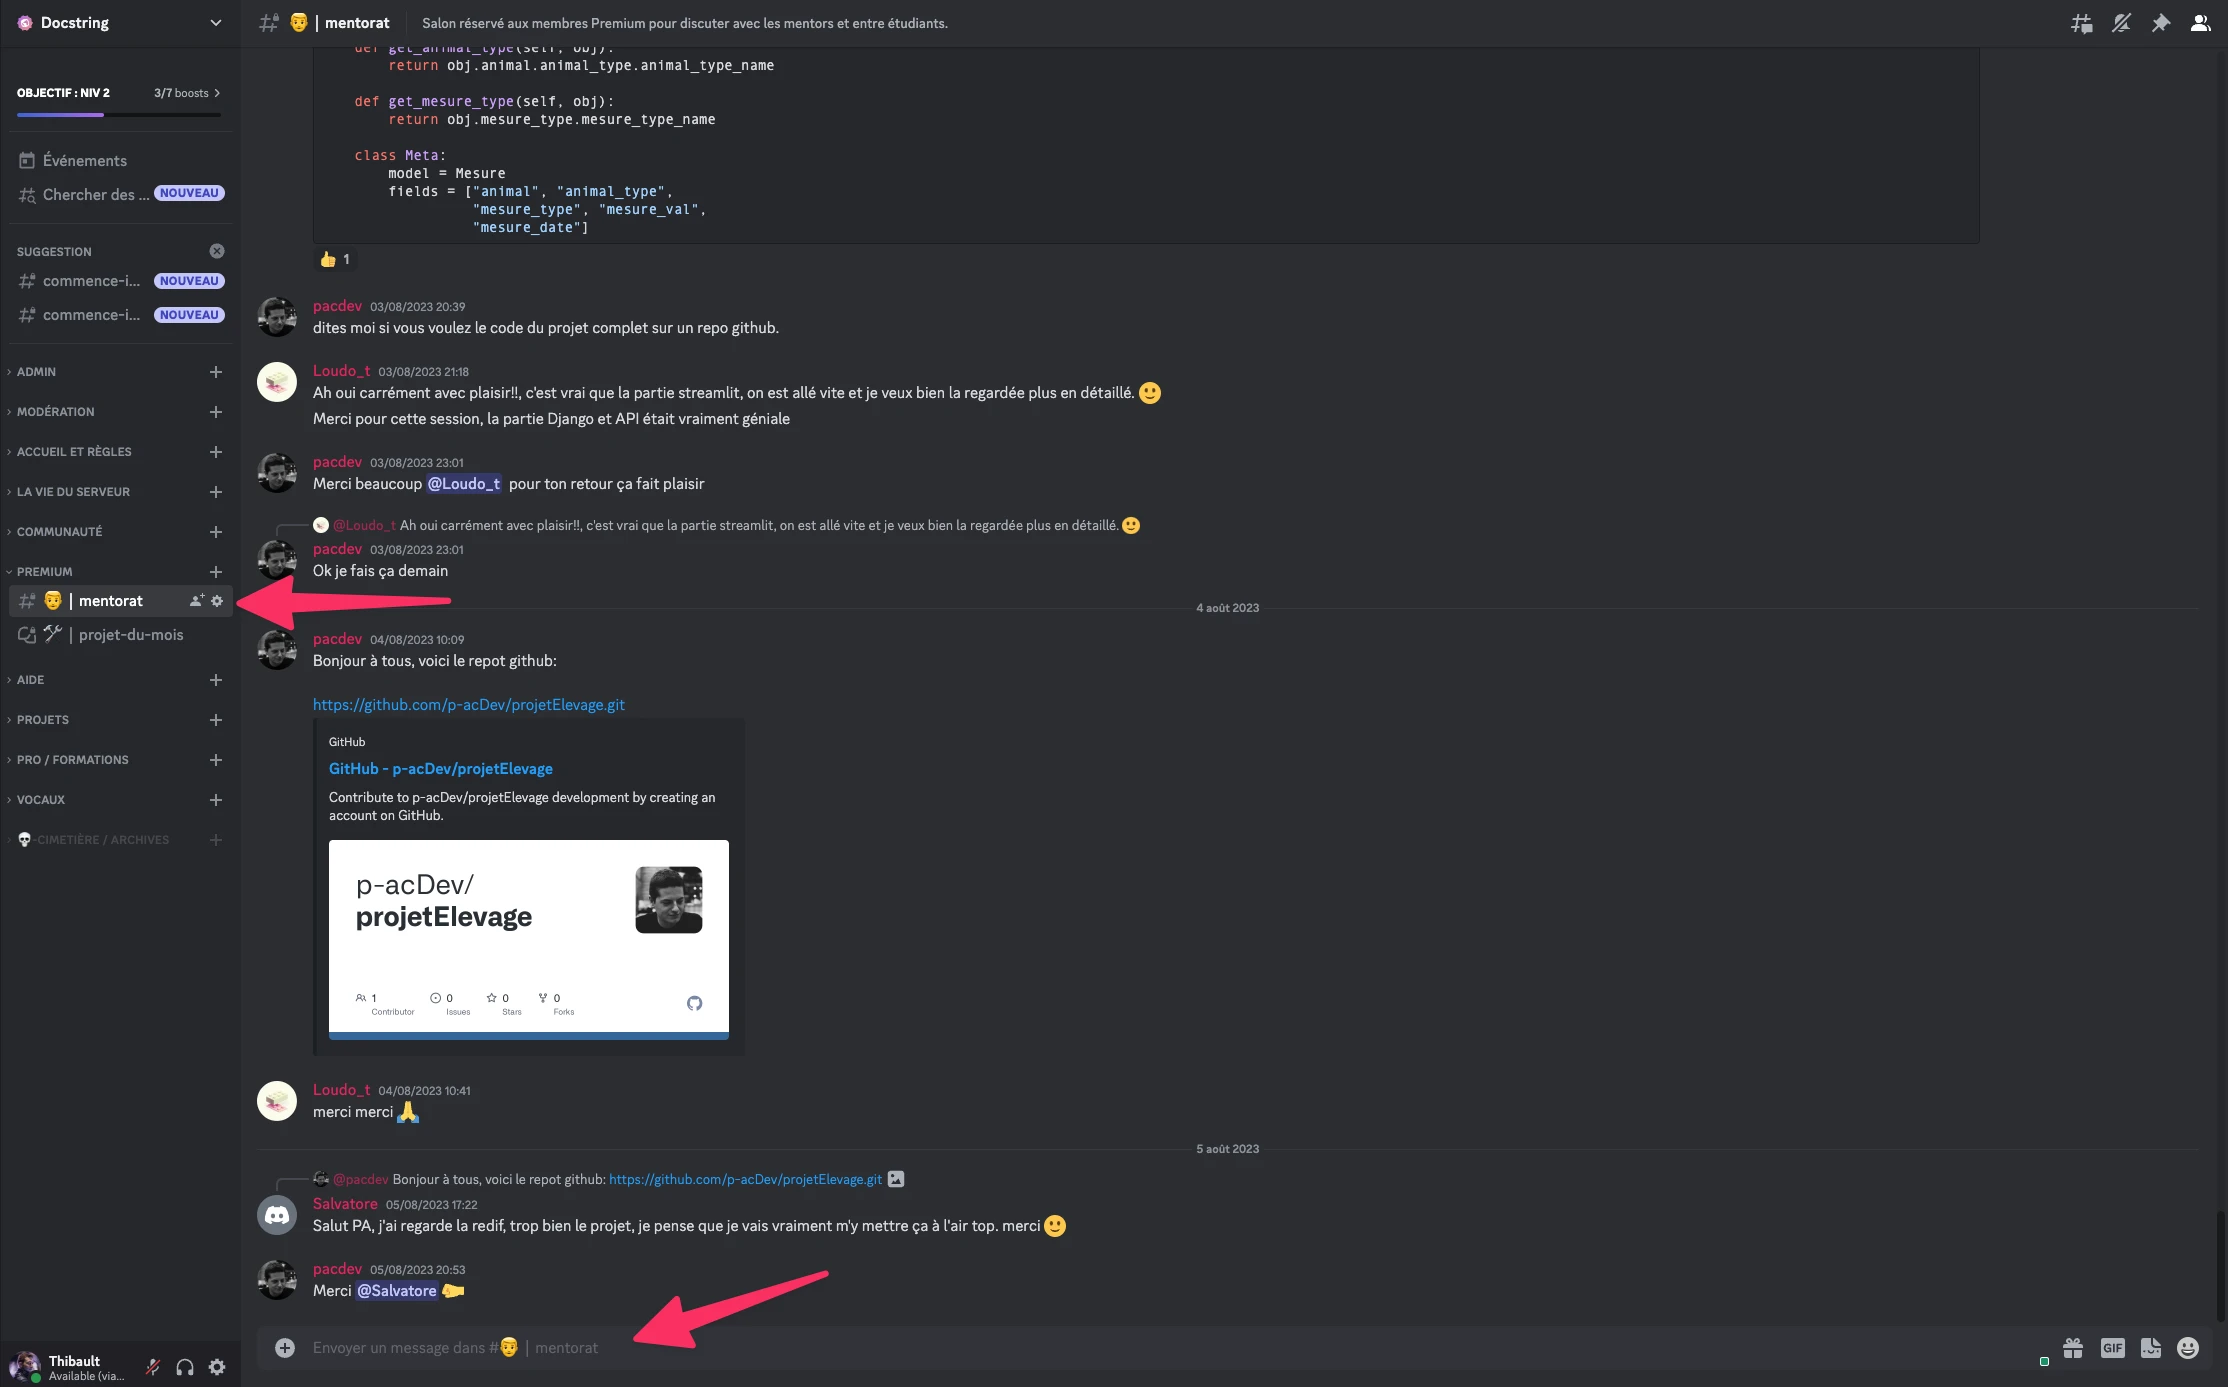Image resolution: width=2228 pixels, height=1387 pixels.
Task: Toggle headphones deafen in user panel
Action: pyautogui.click(x=185, y=1367)
